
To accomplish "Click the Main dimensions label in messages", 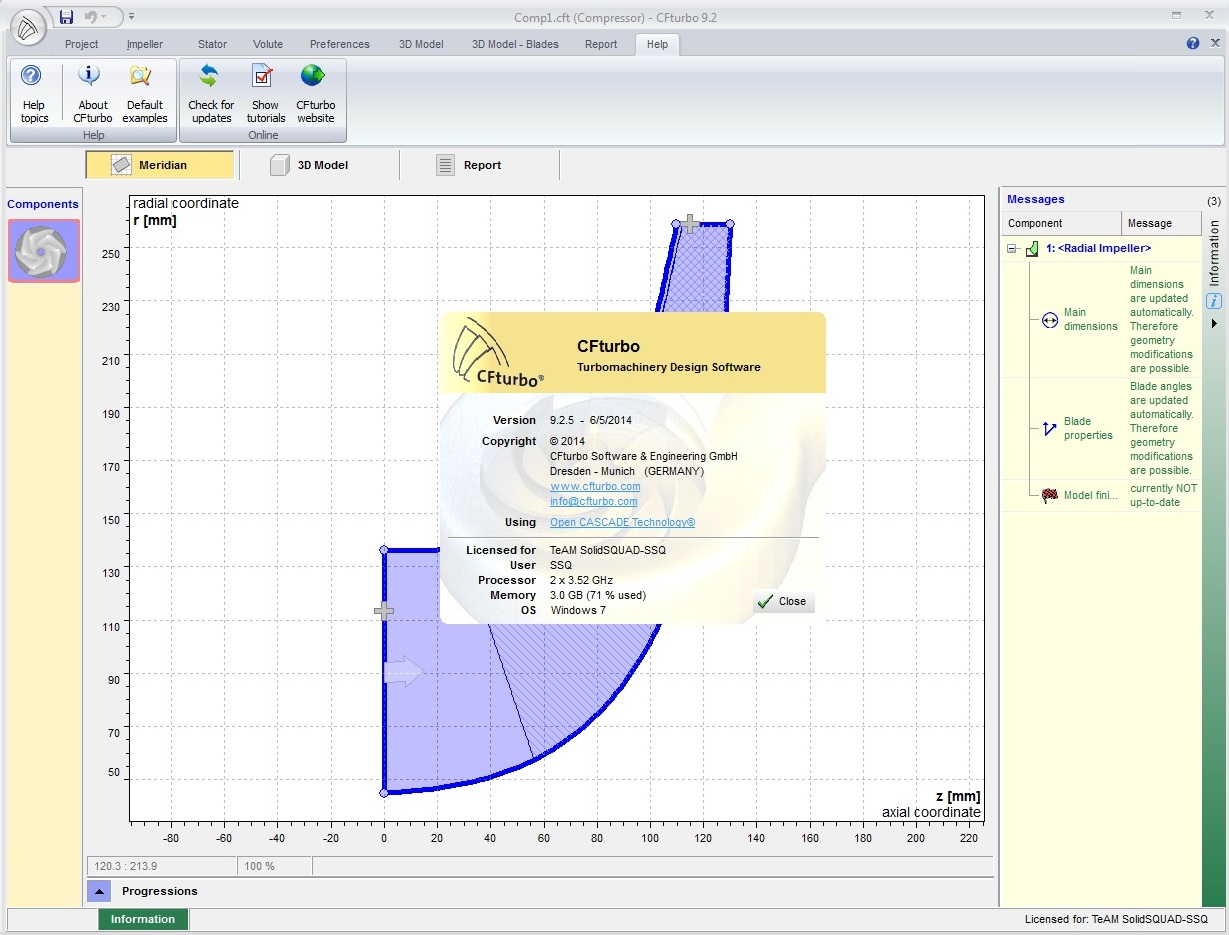I will (x=1090, y=319).
